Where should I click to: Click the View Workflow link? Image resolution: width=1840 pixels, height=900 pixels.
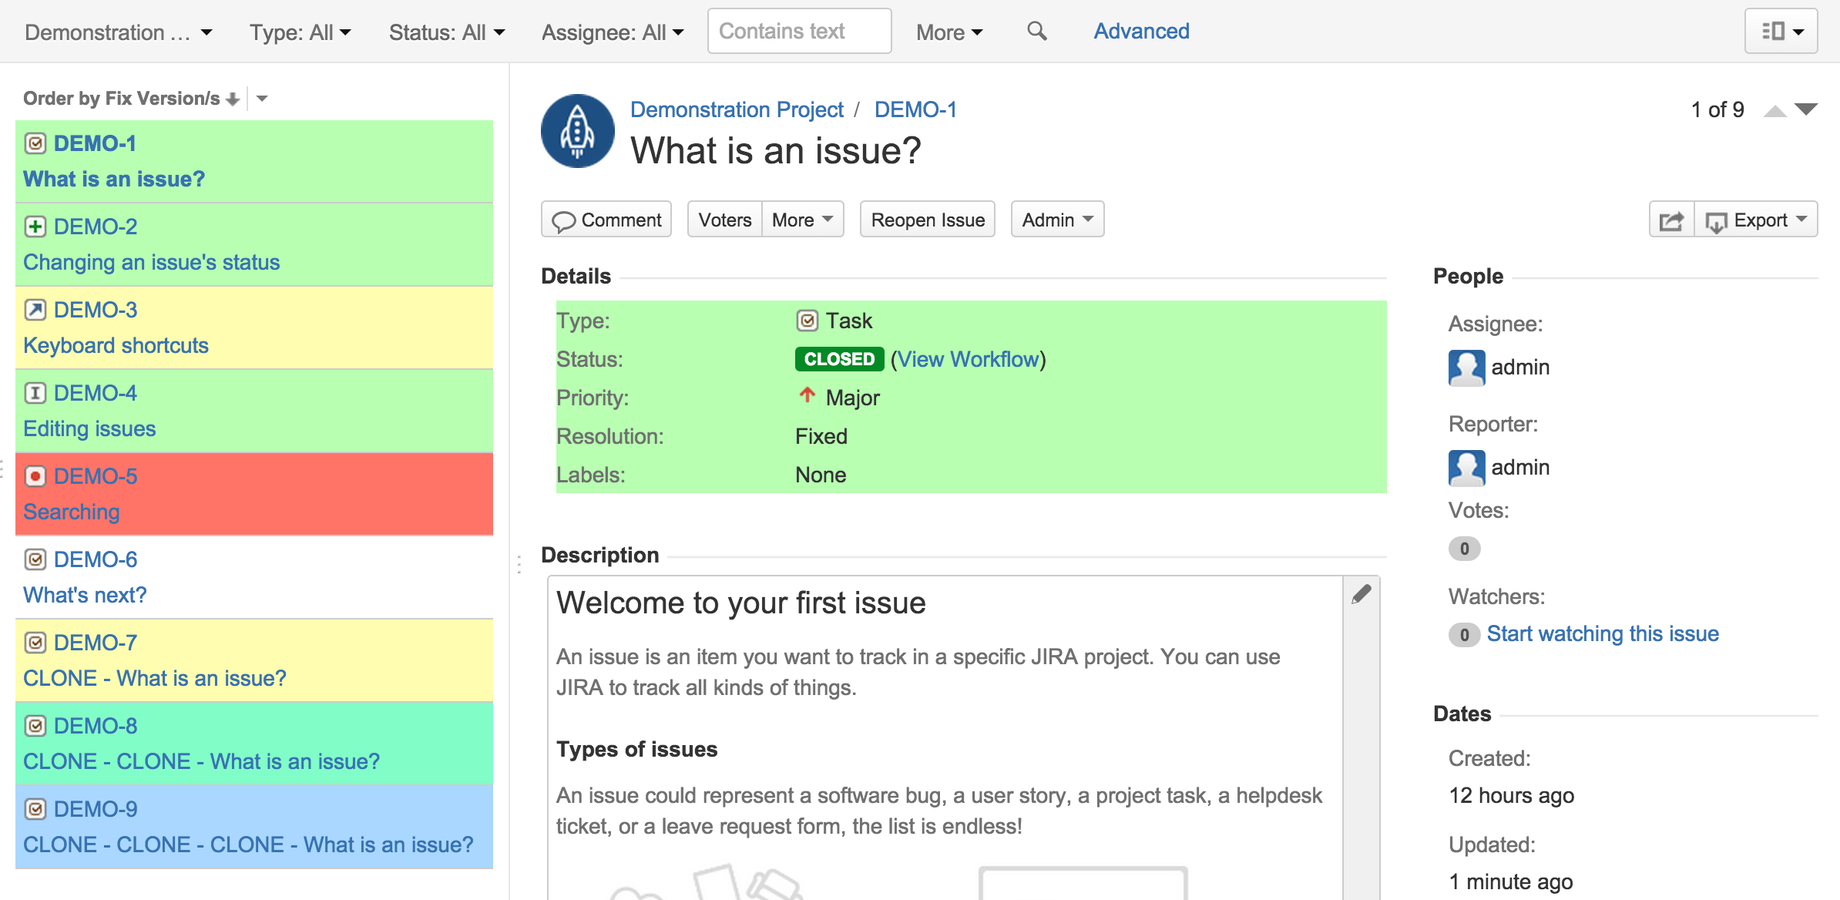tap(968, 359)
